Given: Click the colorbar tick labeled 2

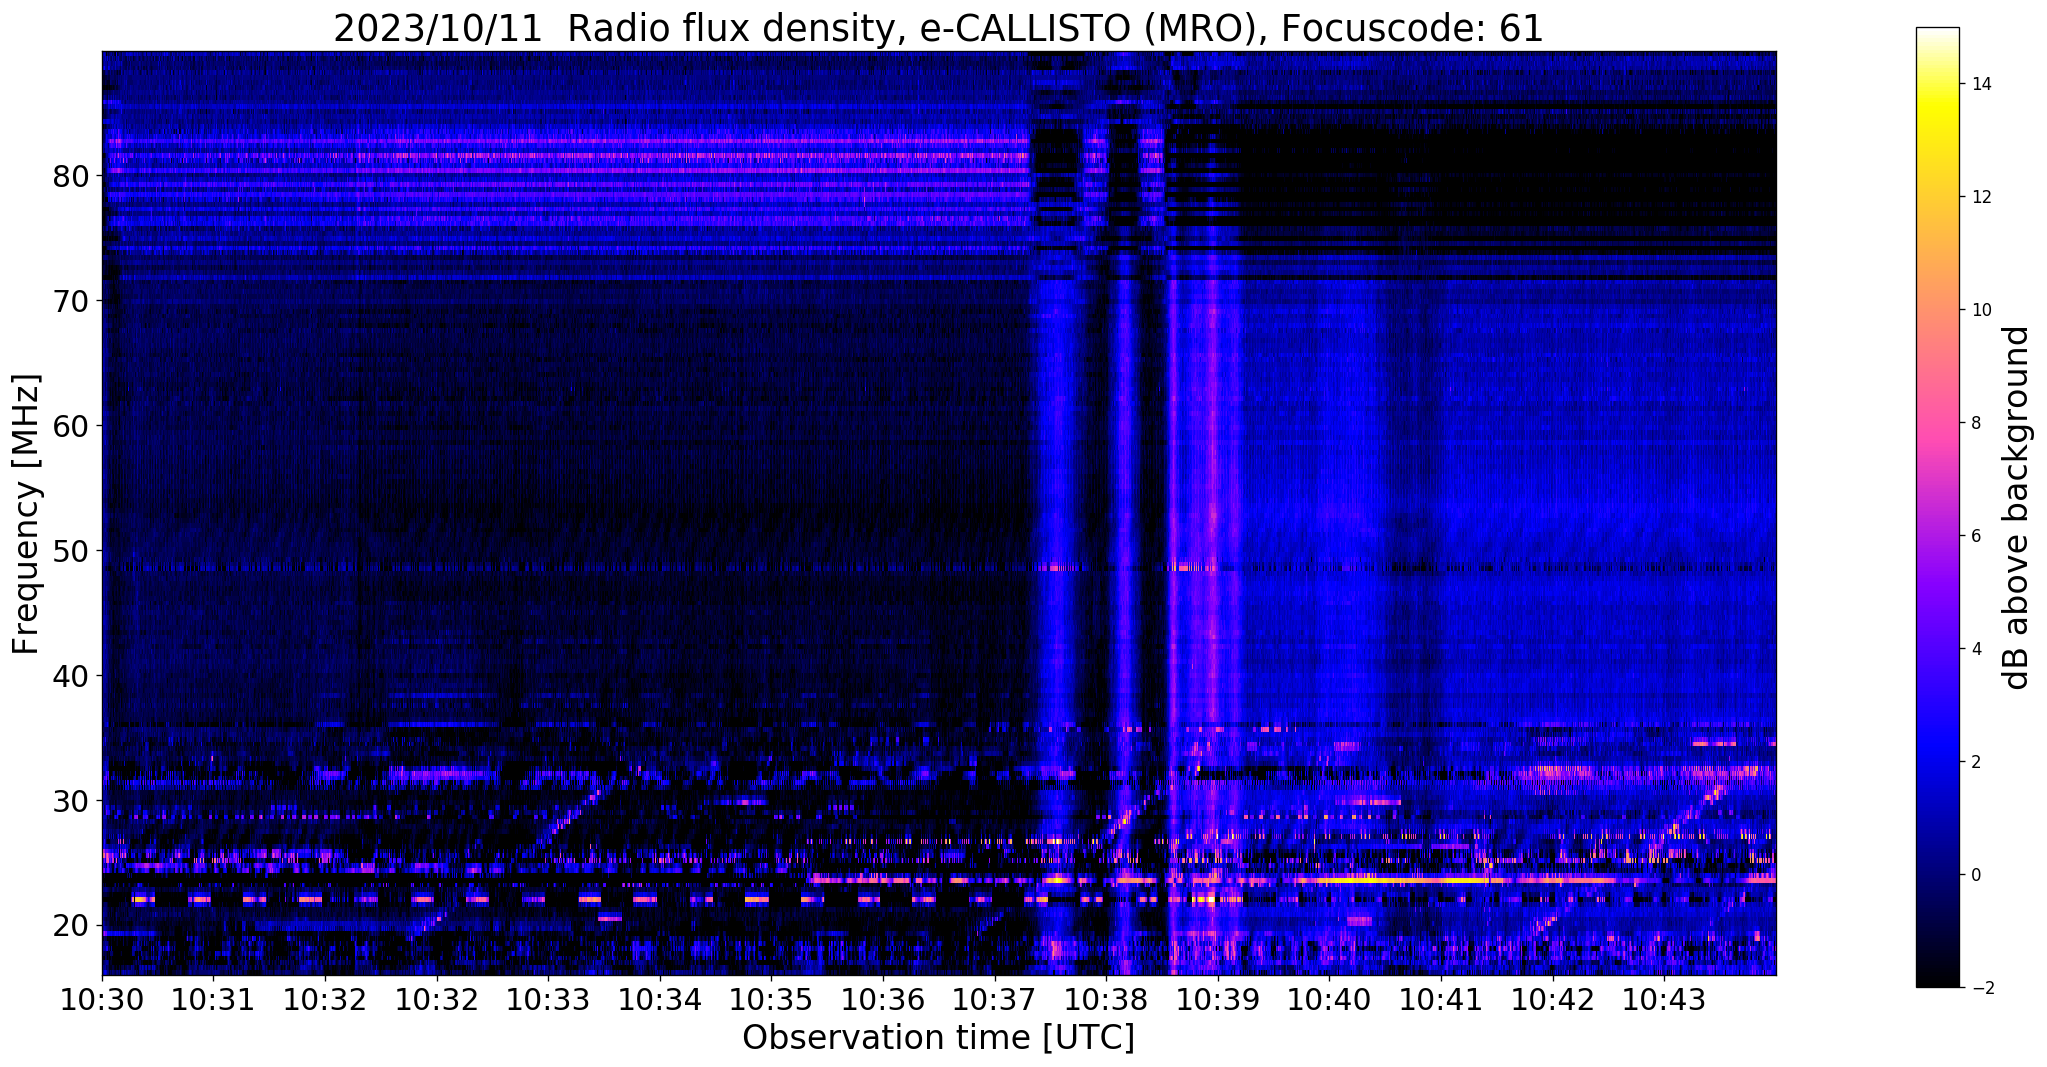Looking at the screenshot, I should click(x=1974, y=762).
